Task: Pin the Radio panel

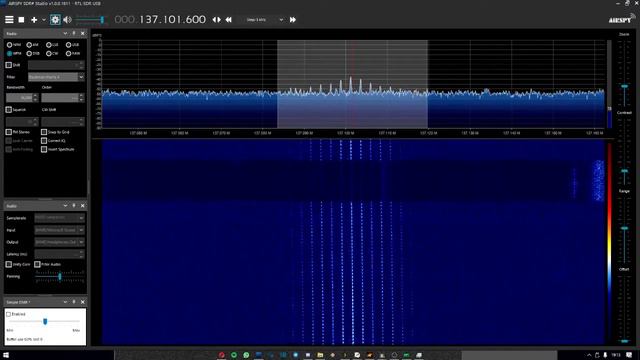Action: coord(74,33)
